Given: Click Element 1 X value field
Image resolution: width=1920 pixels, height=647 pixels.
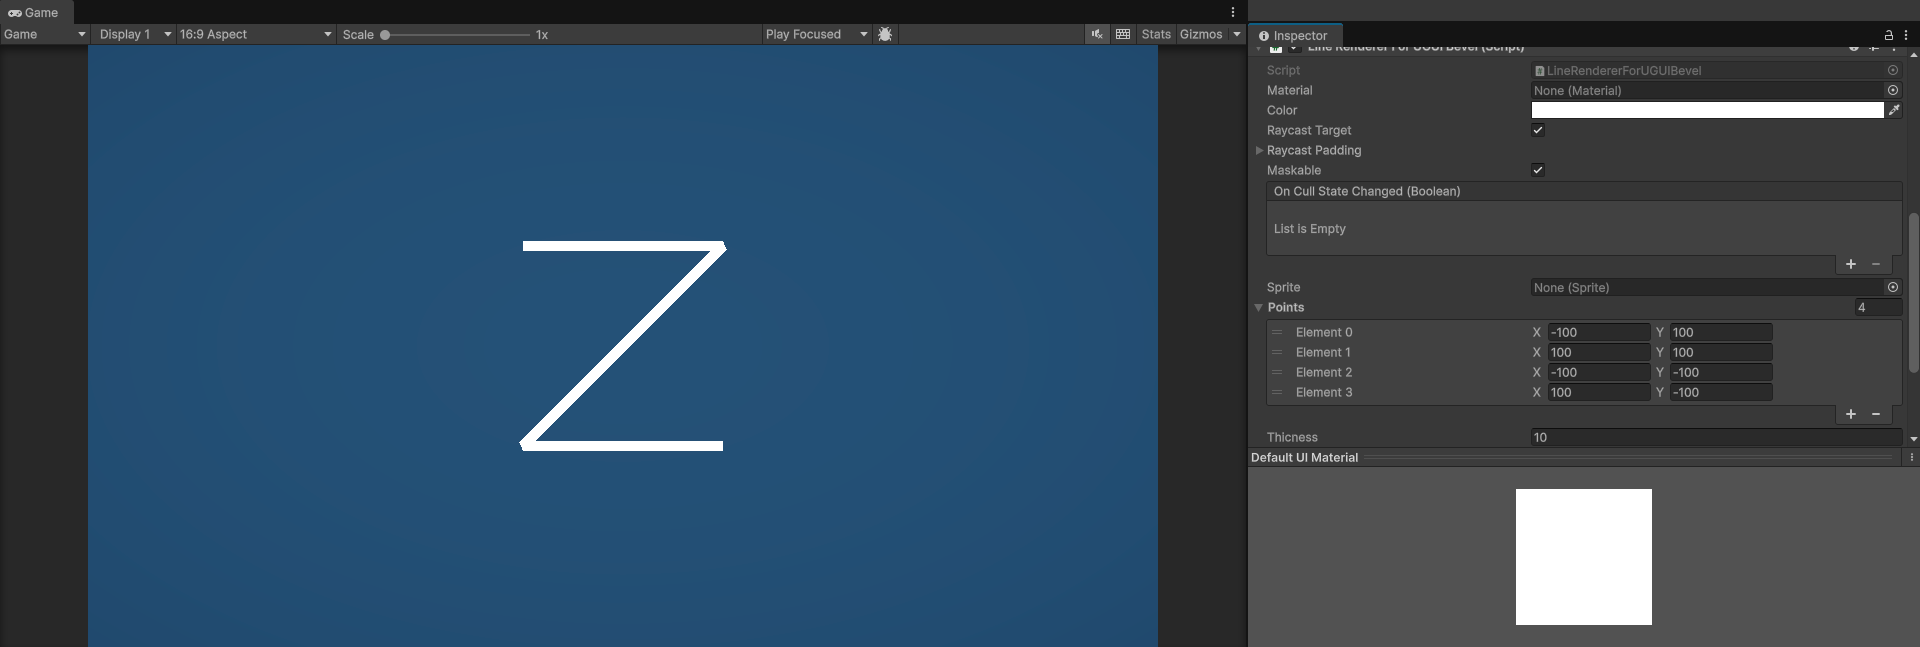Looking at the screenshot, I should [x=1599, y=352].
